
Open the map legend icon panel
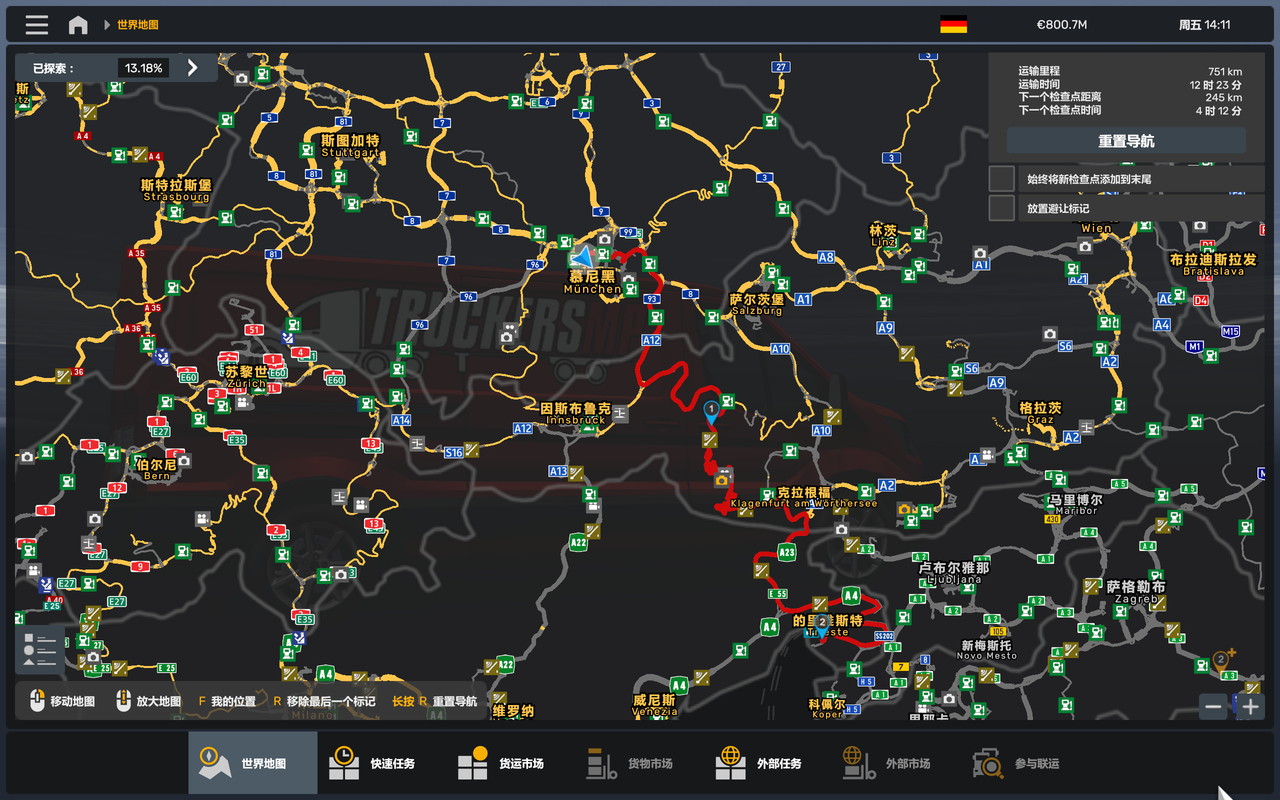click(40, 650)
